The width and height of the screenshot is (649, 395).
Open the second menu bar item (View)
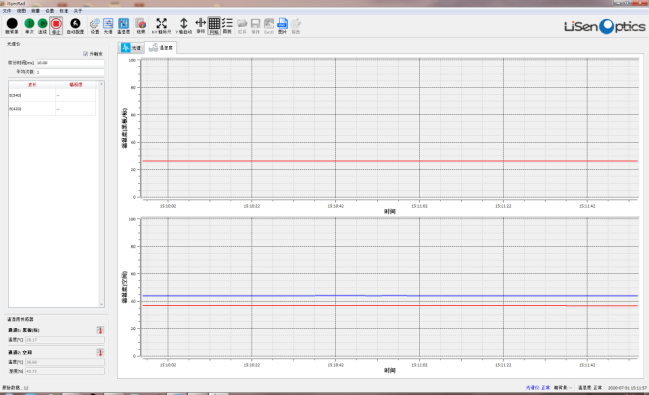pyautogui.click(x=21, y=11)
